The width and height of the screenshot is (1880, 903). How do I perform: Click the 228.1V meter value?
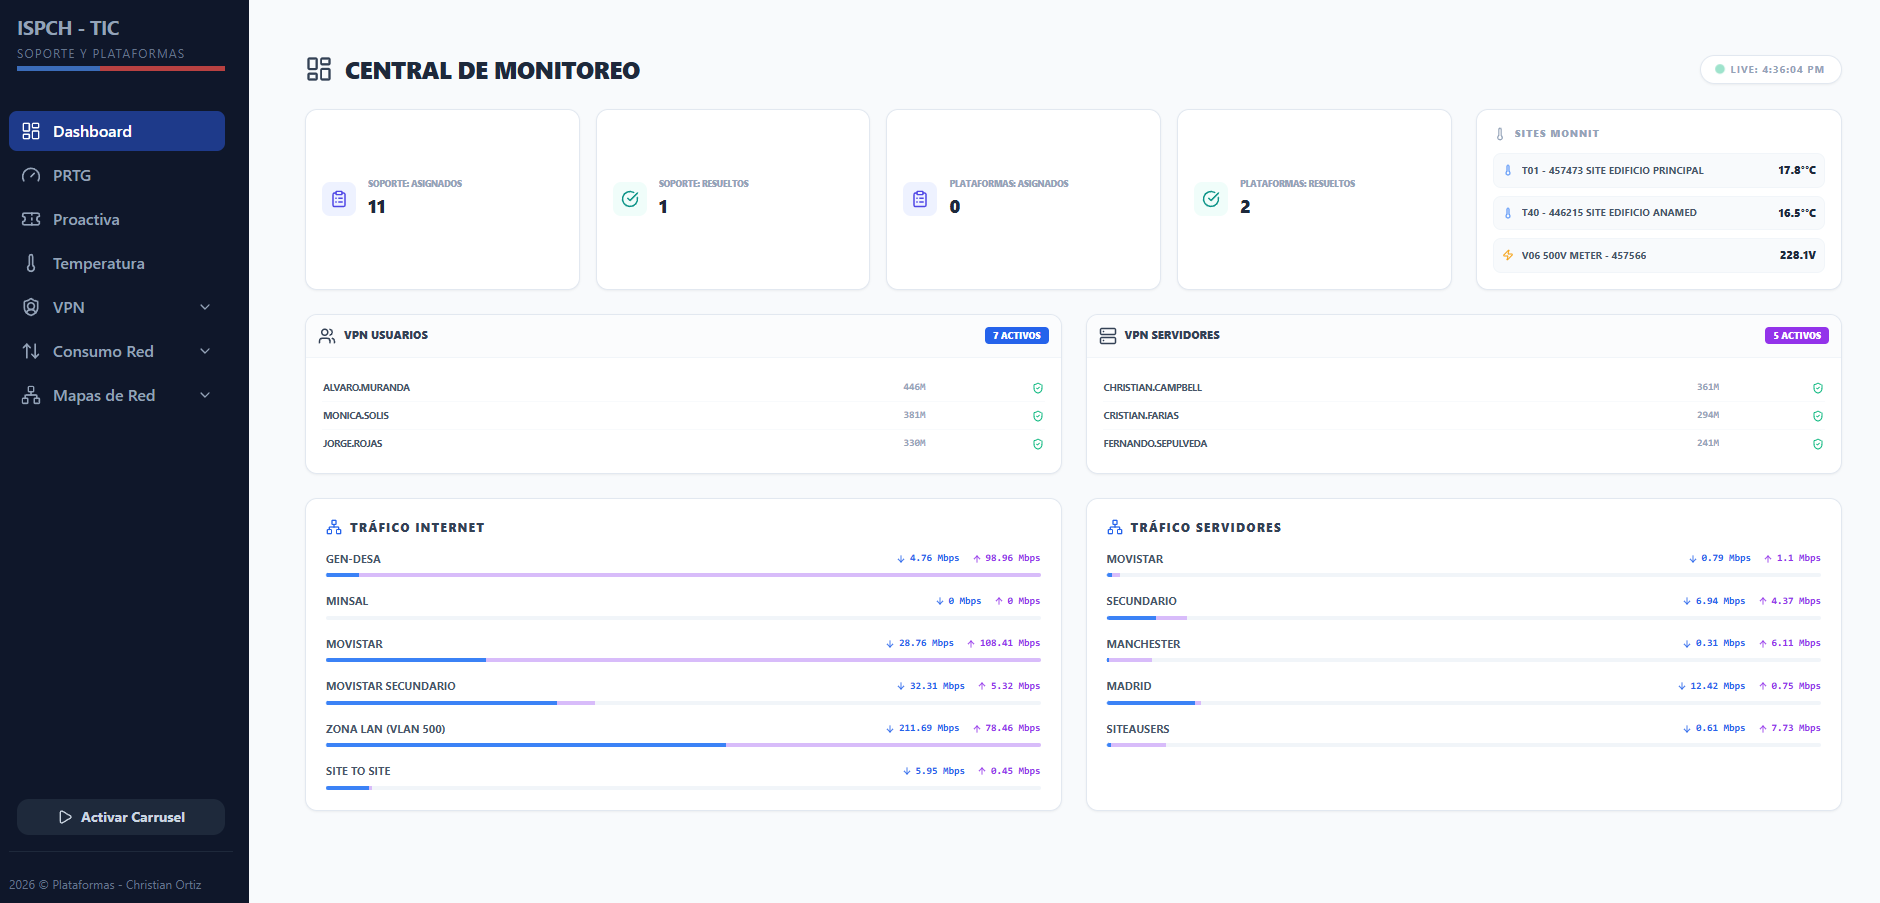pos(1797,255)
